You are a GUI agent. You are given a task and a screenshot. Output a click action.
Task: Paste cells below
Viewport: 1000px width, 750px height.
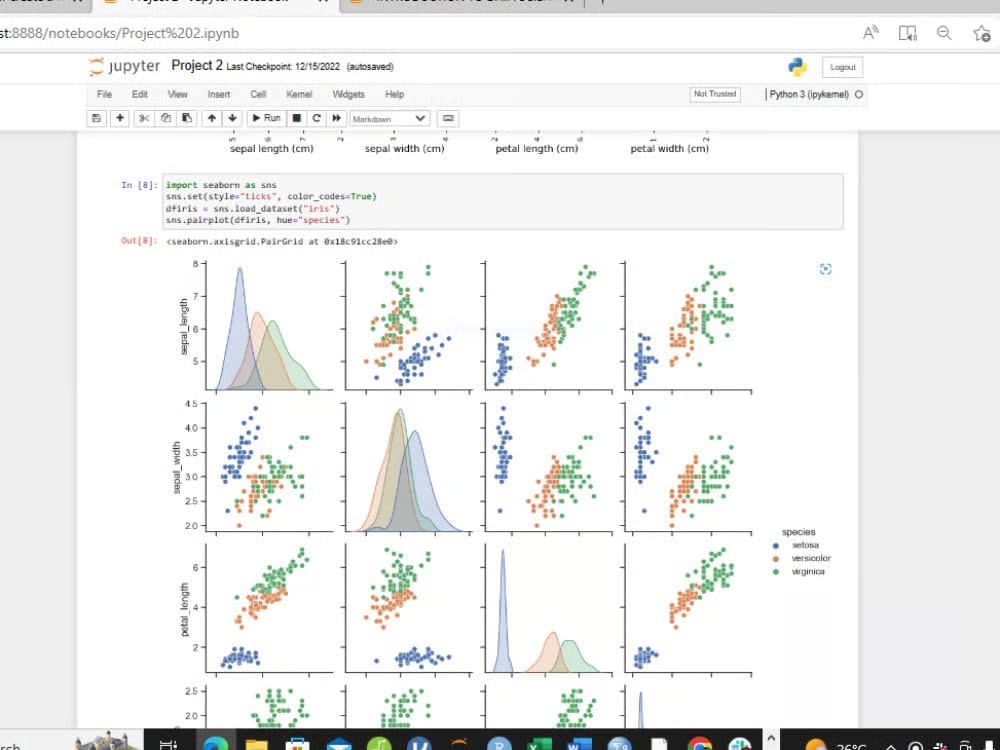(187, 119)
